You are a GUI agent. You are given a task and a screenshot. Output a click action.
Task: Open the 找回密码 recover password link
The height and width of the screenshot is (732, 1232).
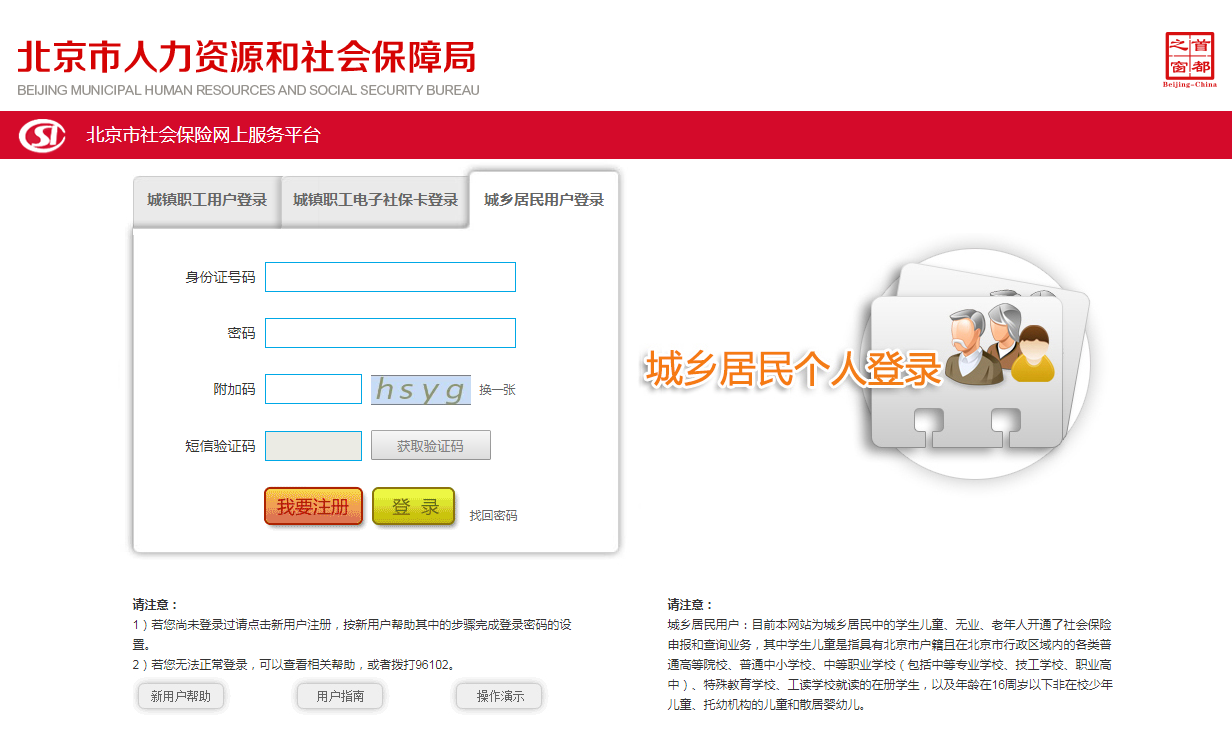coord(493,516)
